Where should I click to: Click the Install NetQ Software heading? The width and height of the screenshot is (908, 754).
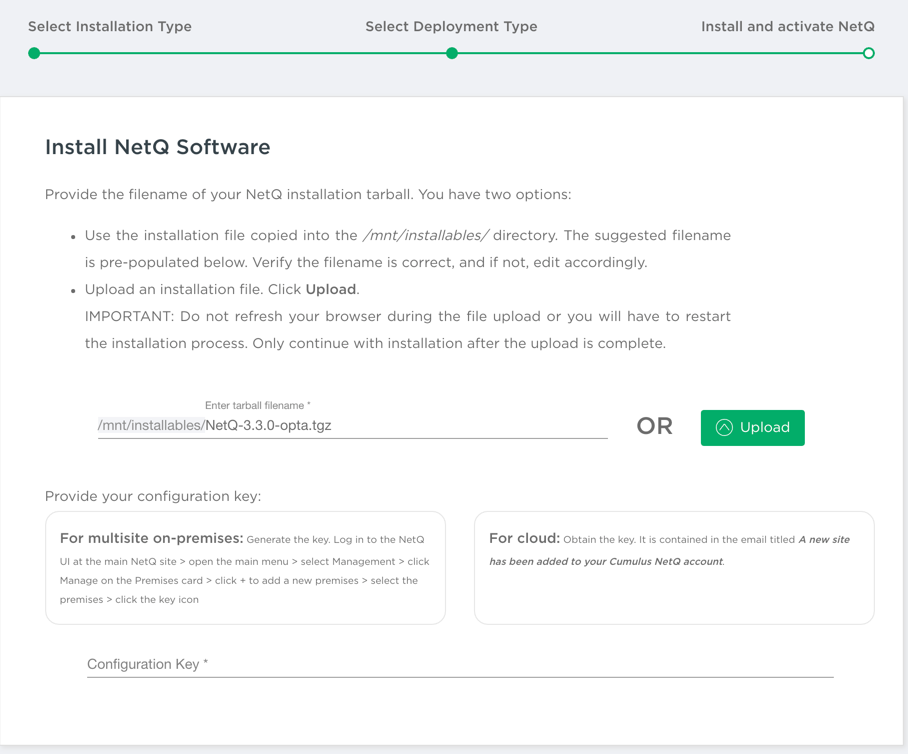158,147
